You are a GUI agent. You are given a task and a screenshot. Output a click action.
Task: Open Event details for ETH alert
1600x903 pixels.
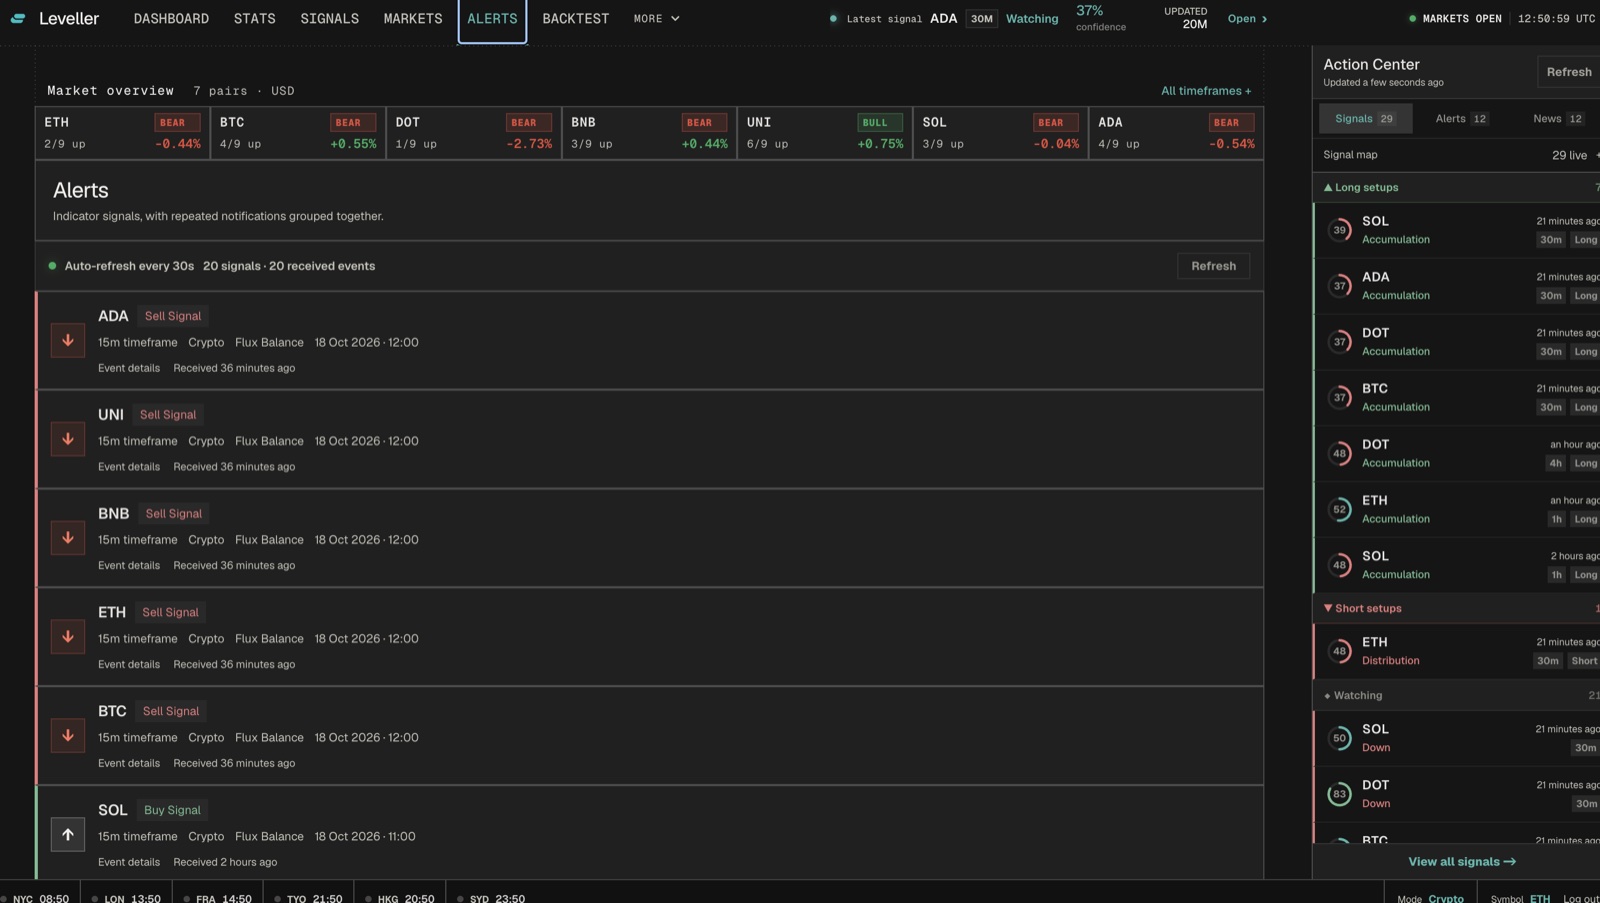point(129,665)
